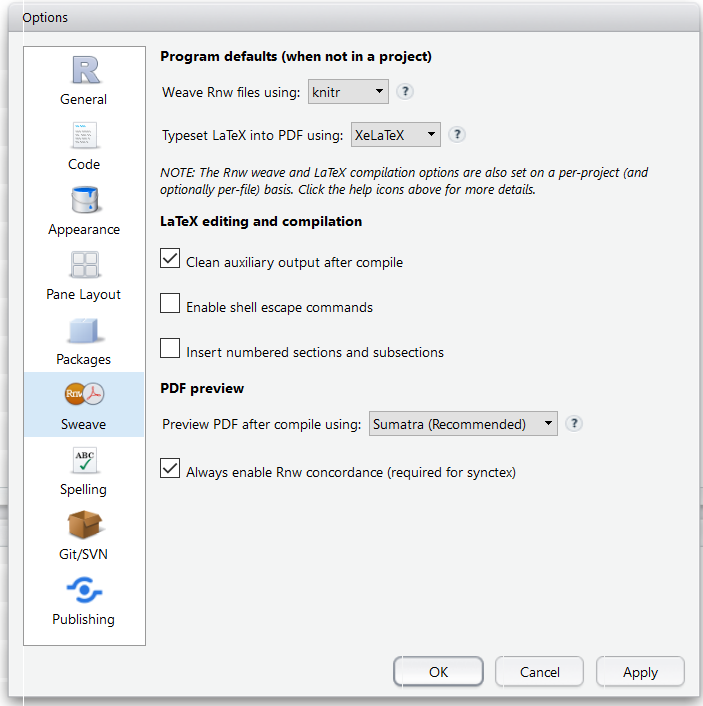Open the General options icon
Viewport: 703px width, 706px height.
tap(85, 70)
